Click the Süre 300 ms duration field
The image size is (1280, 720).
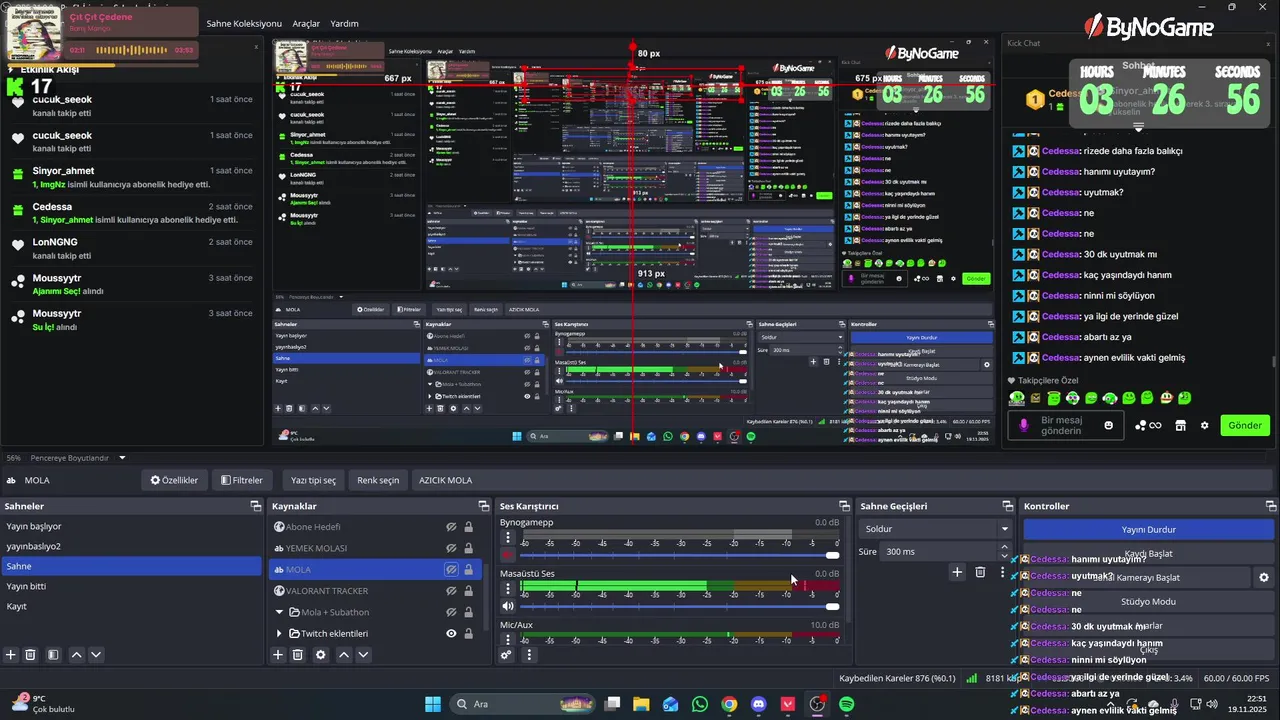coord(947,551)
